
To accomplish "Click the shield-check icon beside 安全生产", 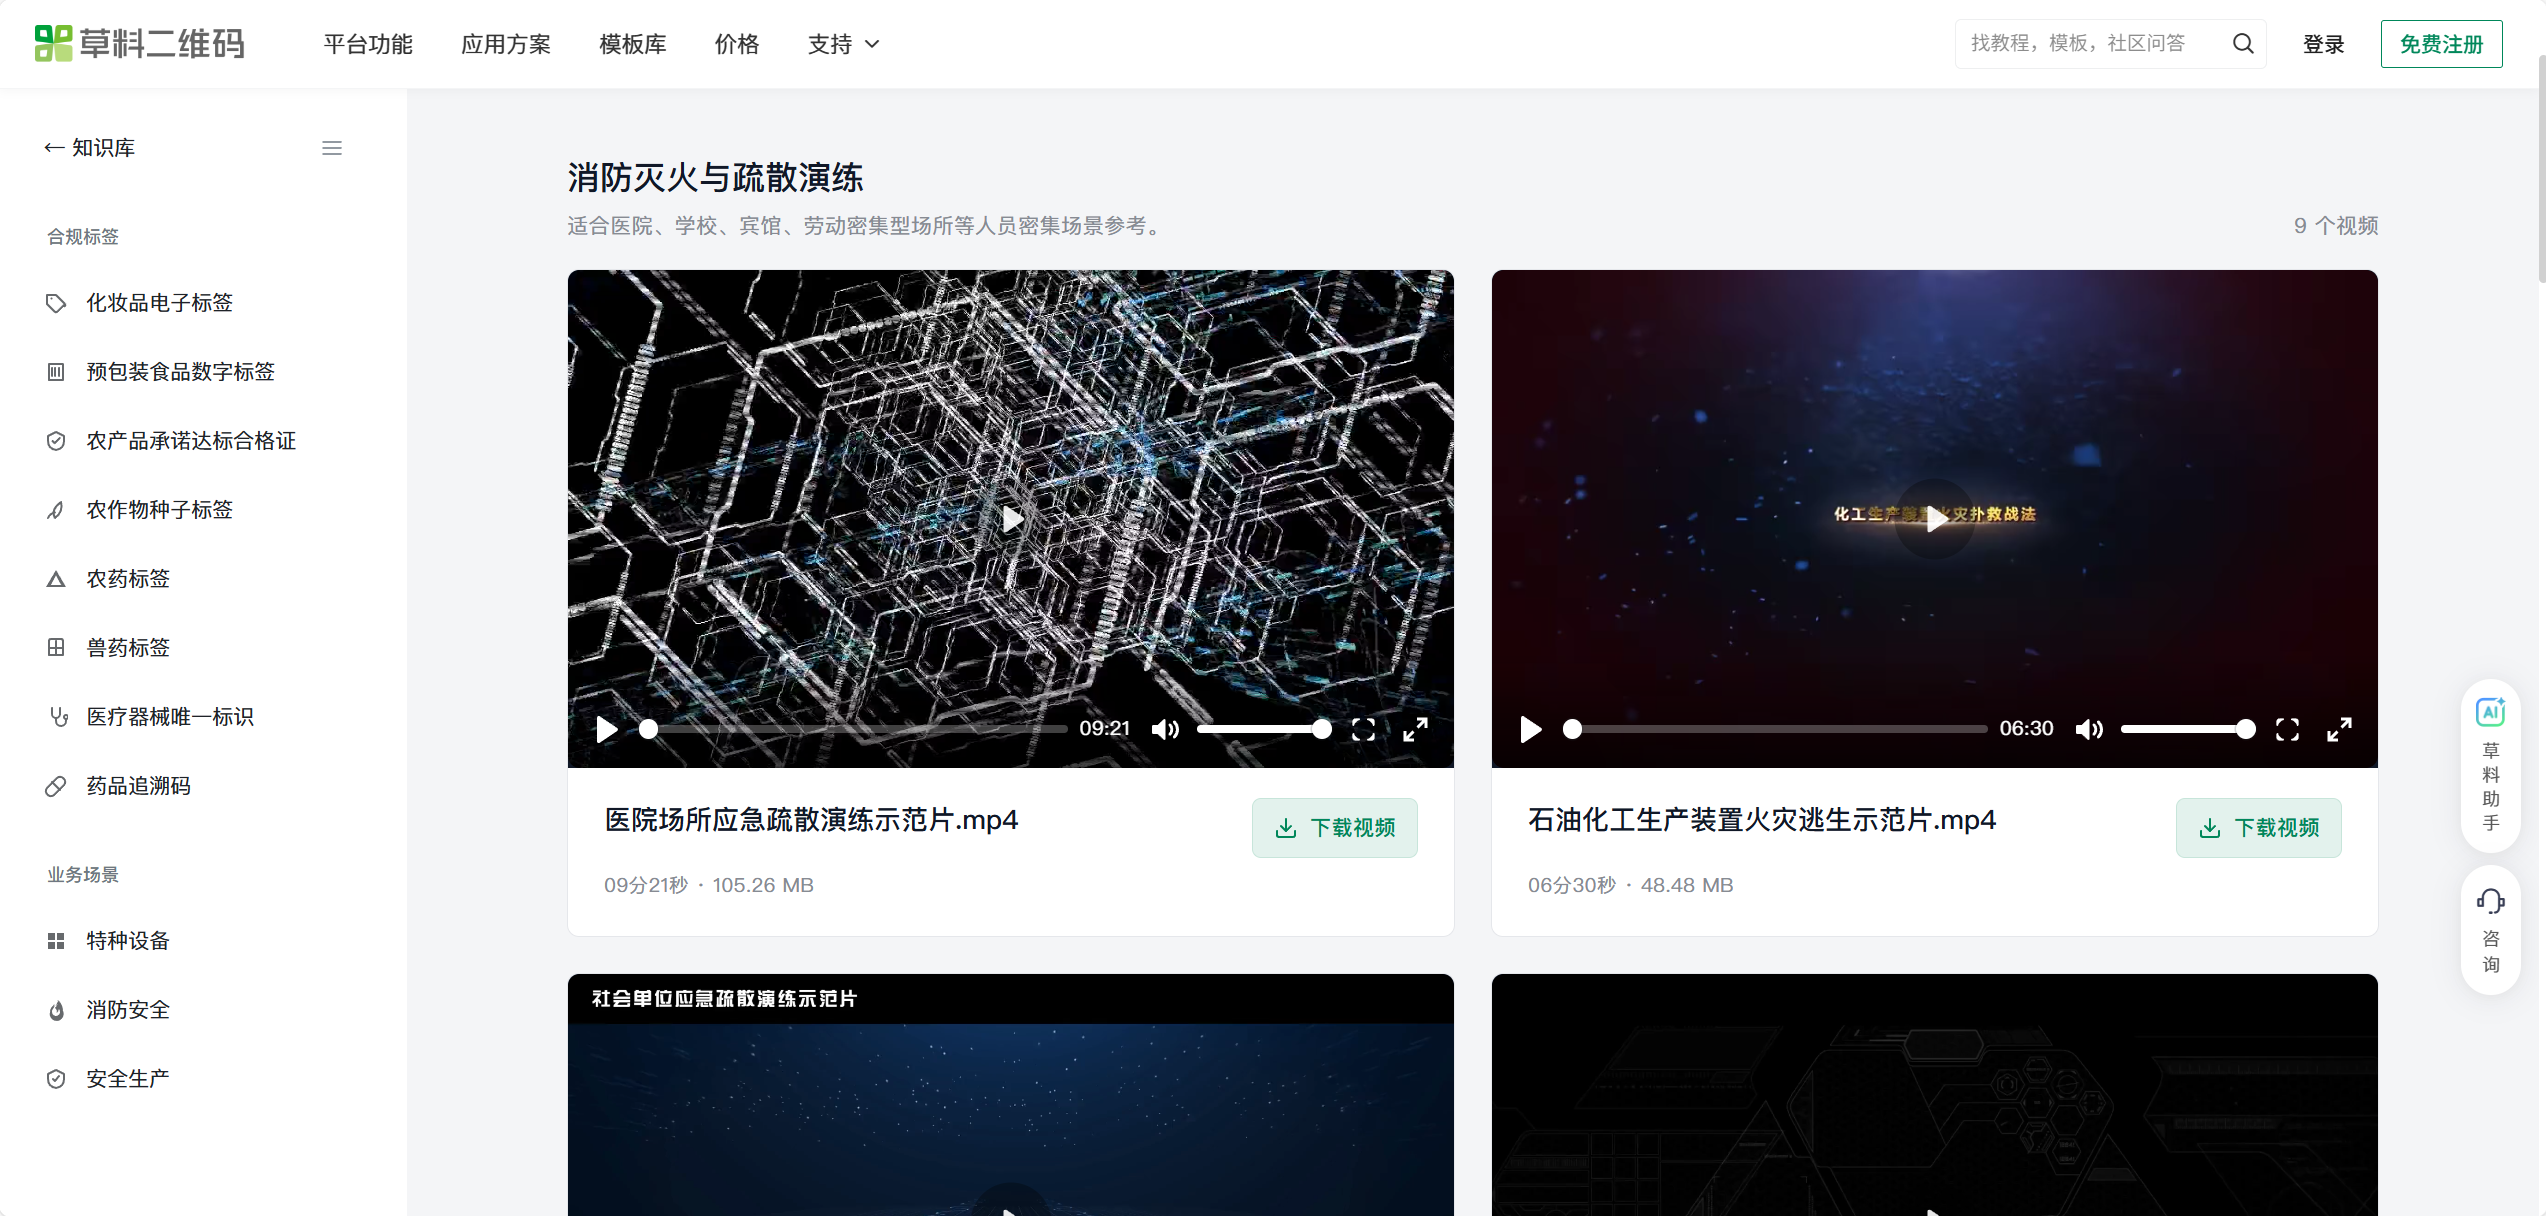I will pyautogui.click(x=56, y=1079).
